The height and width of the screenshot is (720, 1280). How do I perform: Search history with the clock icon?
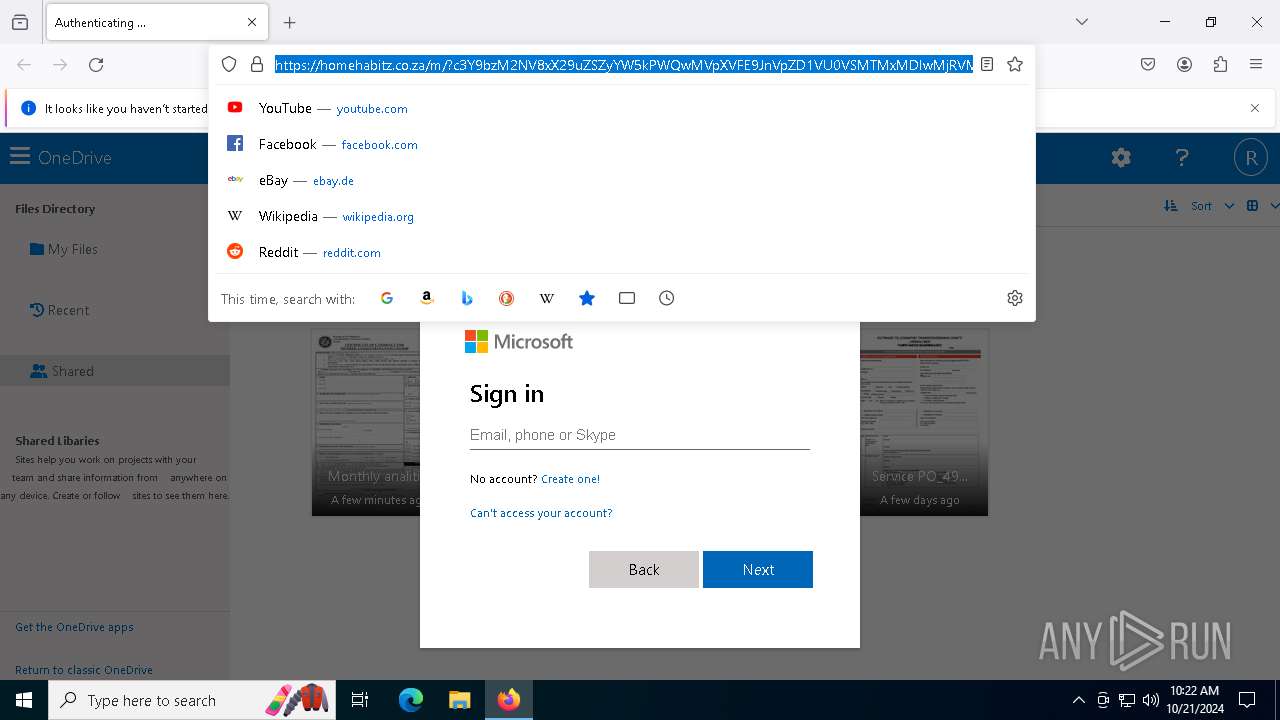coord(667,298)
